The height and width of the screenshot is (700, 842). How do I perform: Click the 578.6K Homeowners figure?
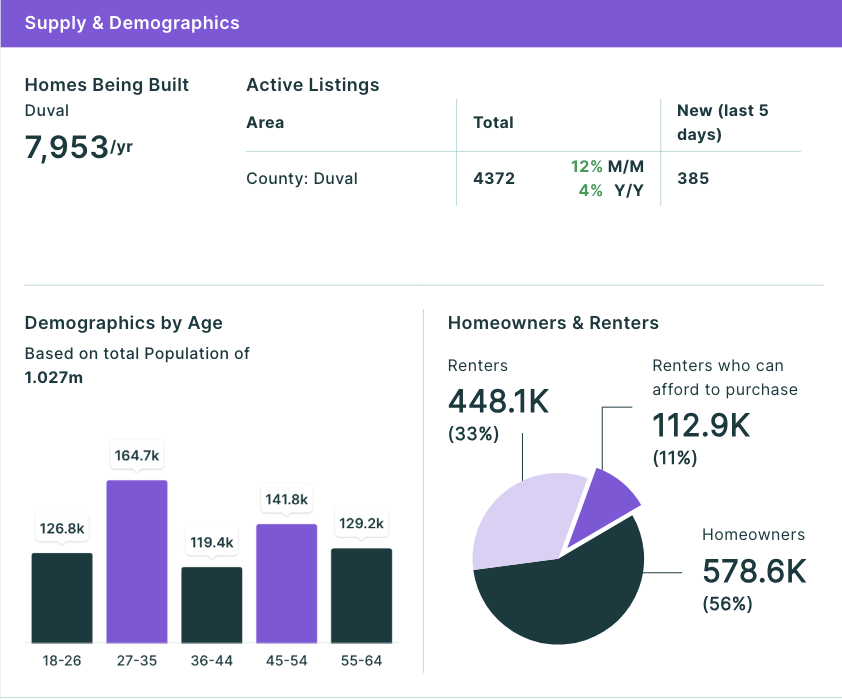[x=754, y=571]
